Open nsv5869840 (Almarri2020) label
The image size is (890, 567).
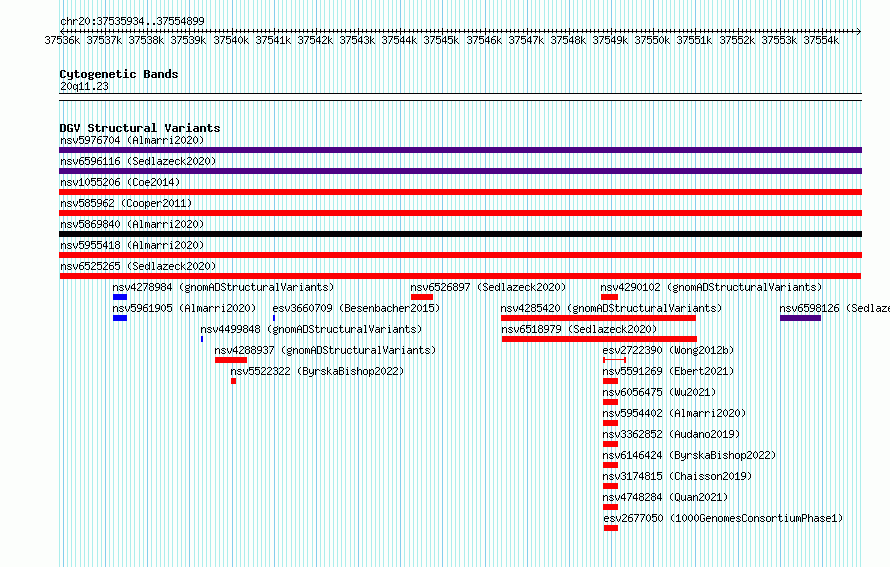click(132, 224)
